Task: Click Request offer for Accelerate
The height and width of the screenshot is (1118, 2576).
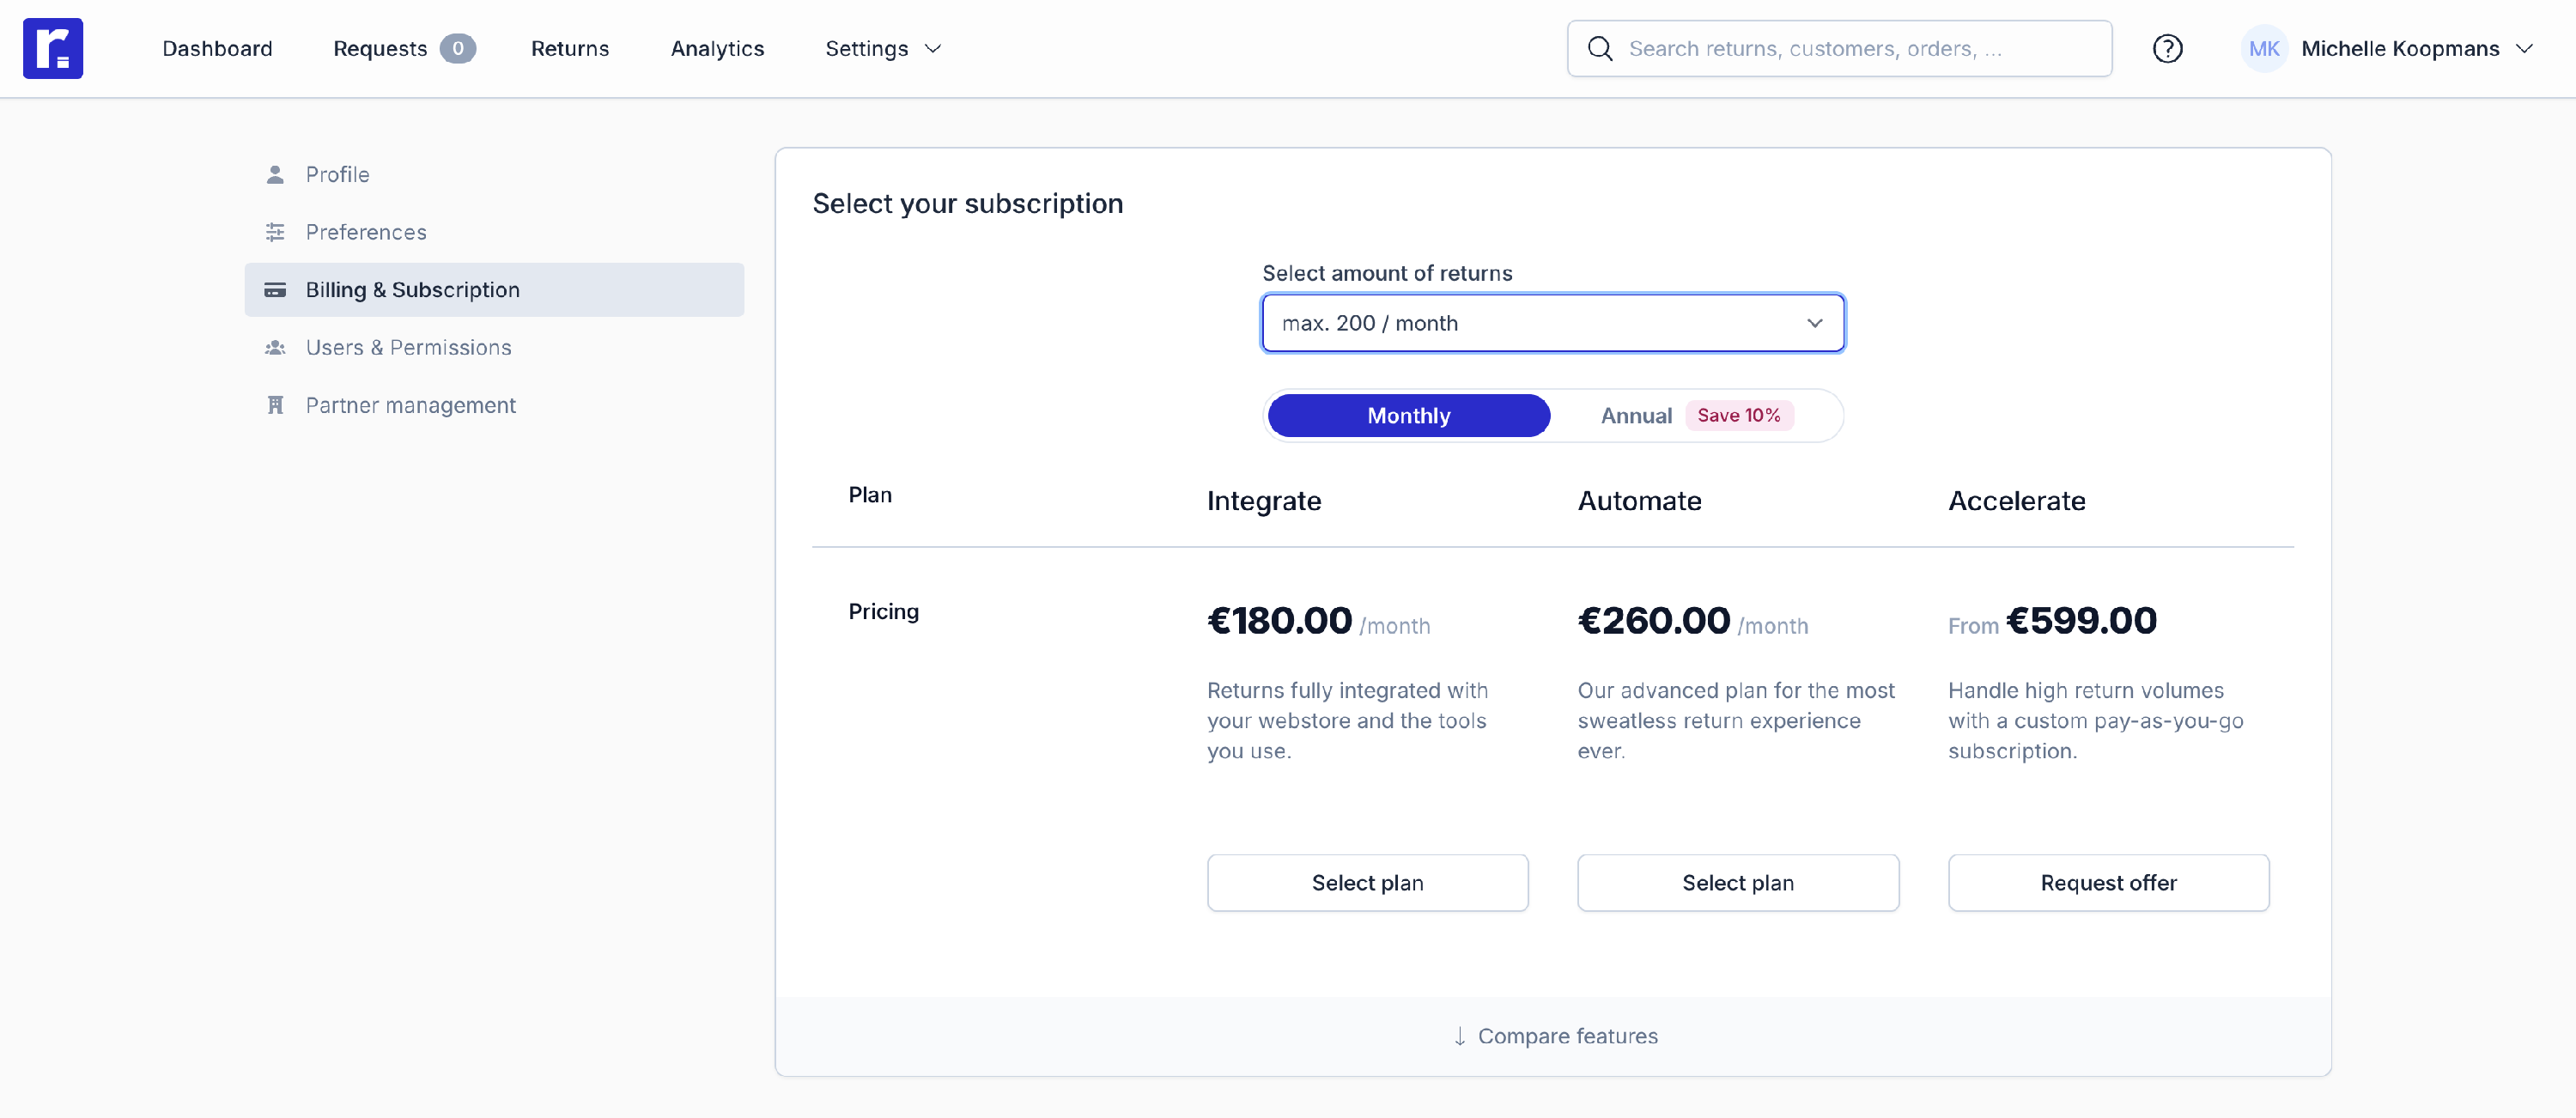Action: [2108, 882]
